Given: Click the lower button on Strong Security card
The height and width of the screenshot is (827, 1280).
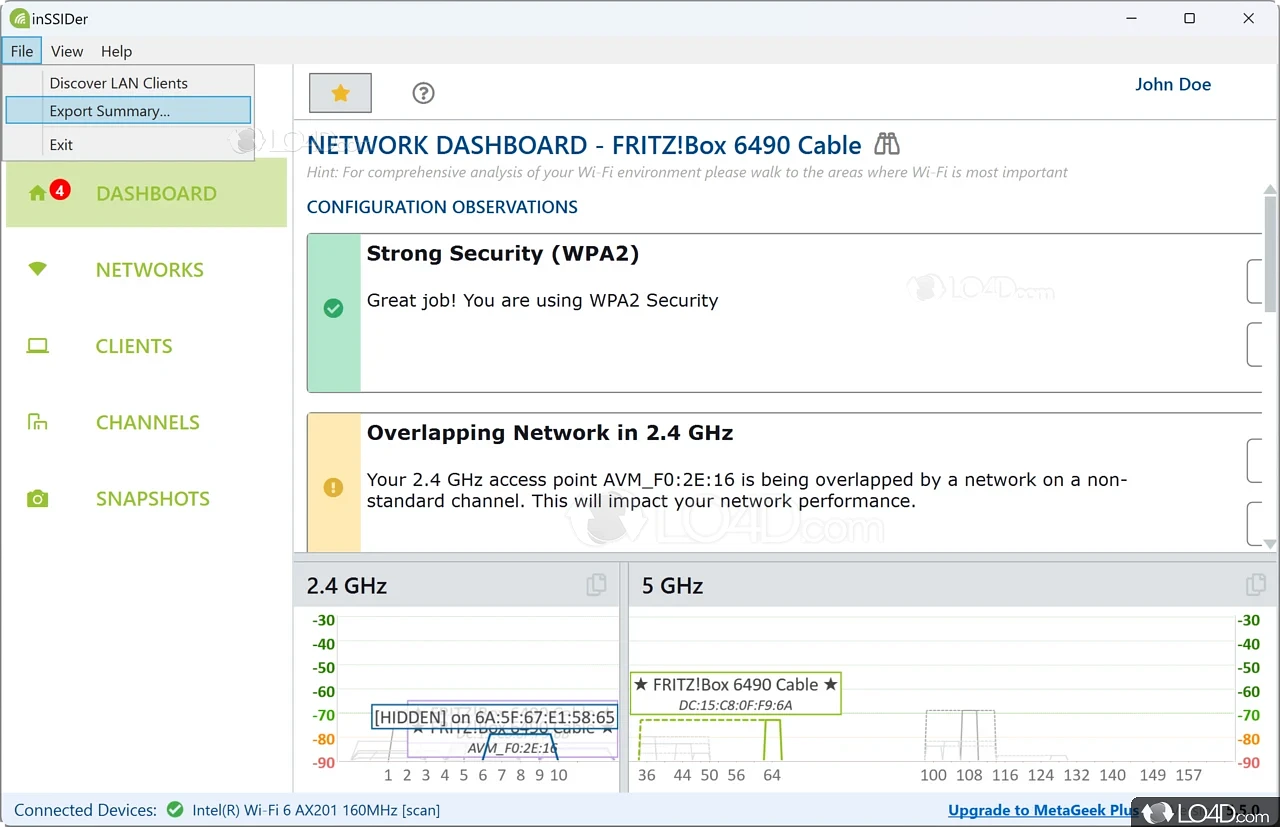Looking at the screenshot, I should [x=1255, y=344].
